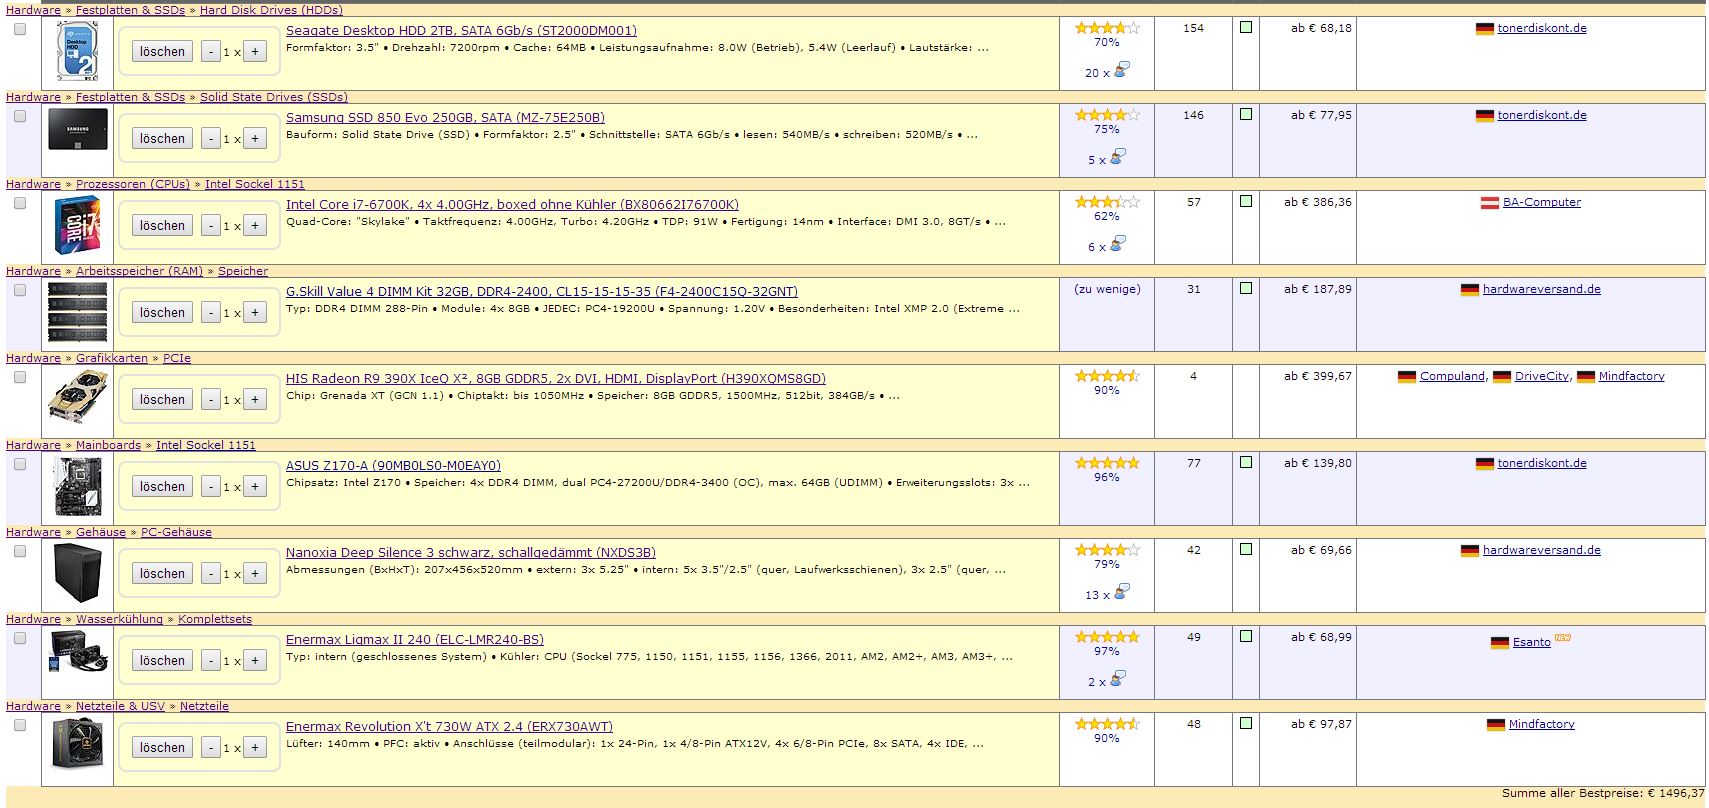This screenshot has height=808, width=1709.
Task: Click user reviews icon for Seagate HDD
Action: pyautogui.click(x=1121, y=70)
